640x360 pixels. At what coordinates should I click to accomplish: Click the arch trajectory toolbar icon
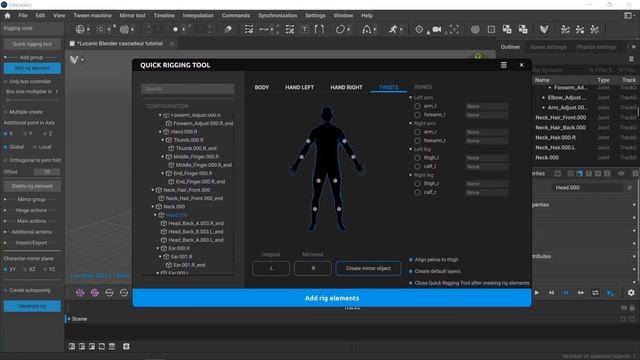367,29
